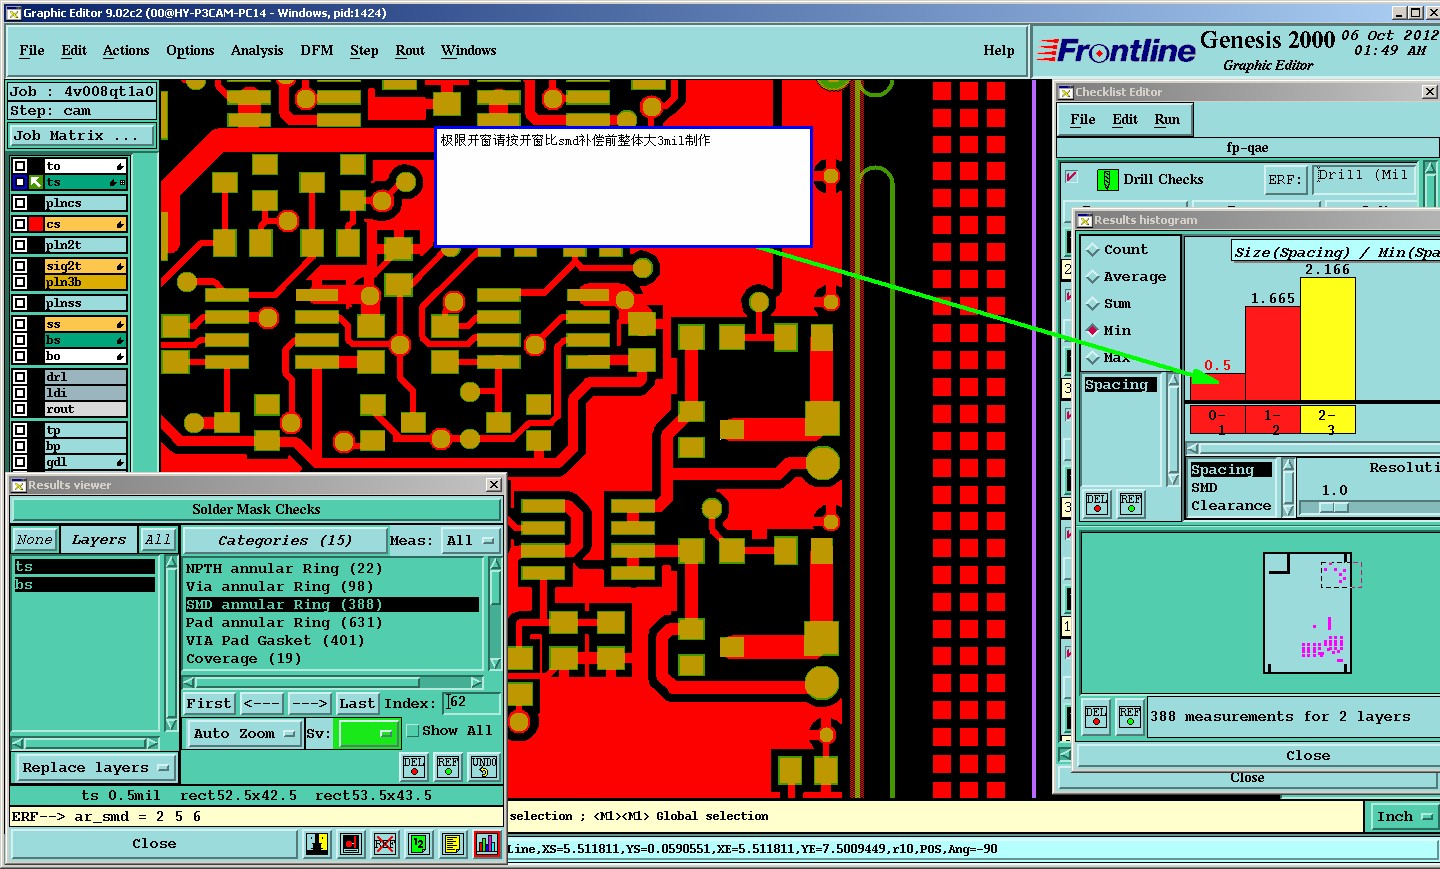Open the DFM menu
The height and width of the screenshot is (869, 1440).
pyautogui.click(x=317, y=51)
